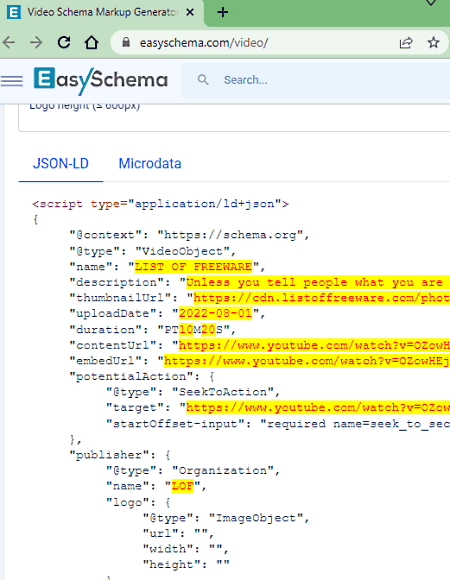Click the "potentialAction" key line
This screenshot has width=450, height=580.
pos(142,377)
